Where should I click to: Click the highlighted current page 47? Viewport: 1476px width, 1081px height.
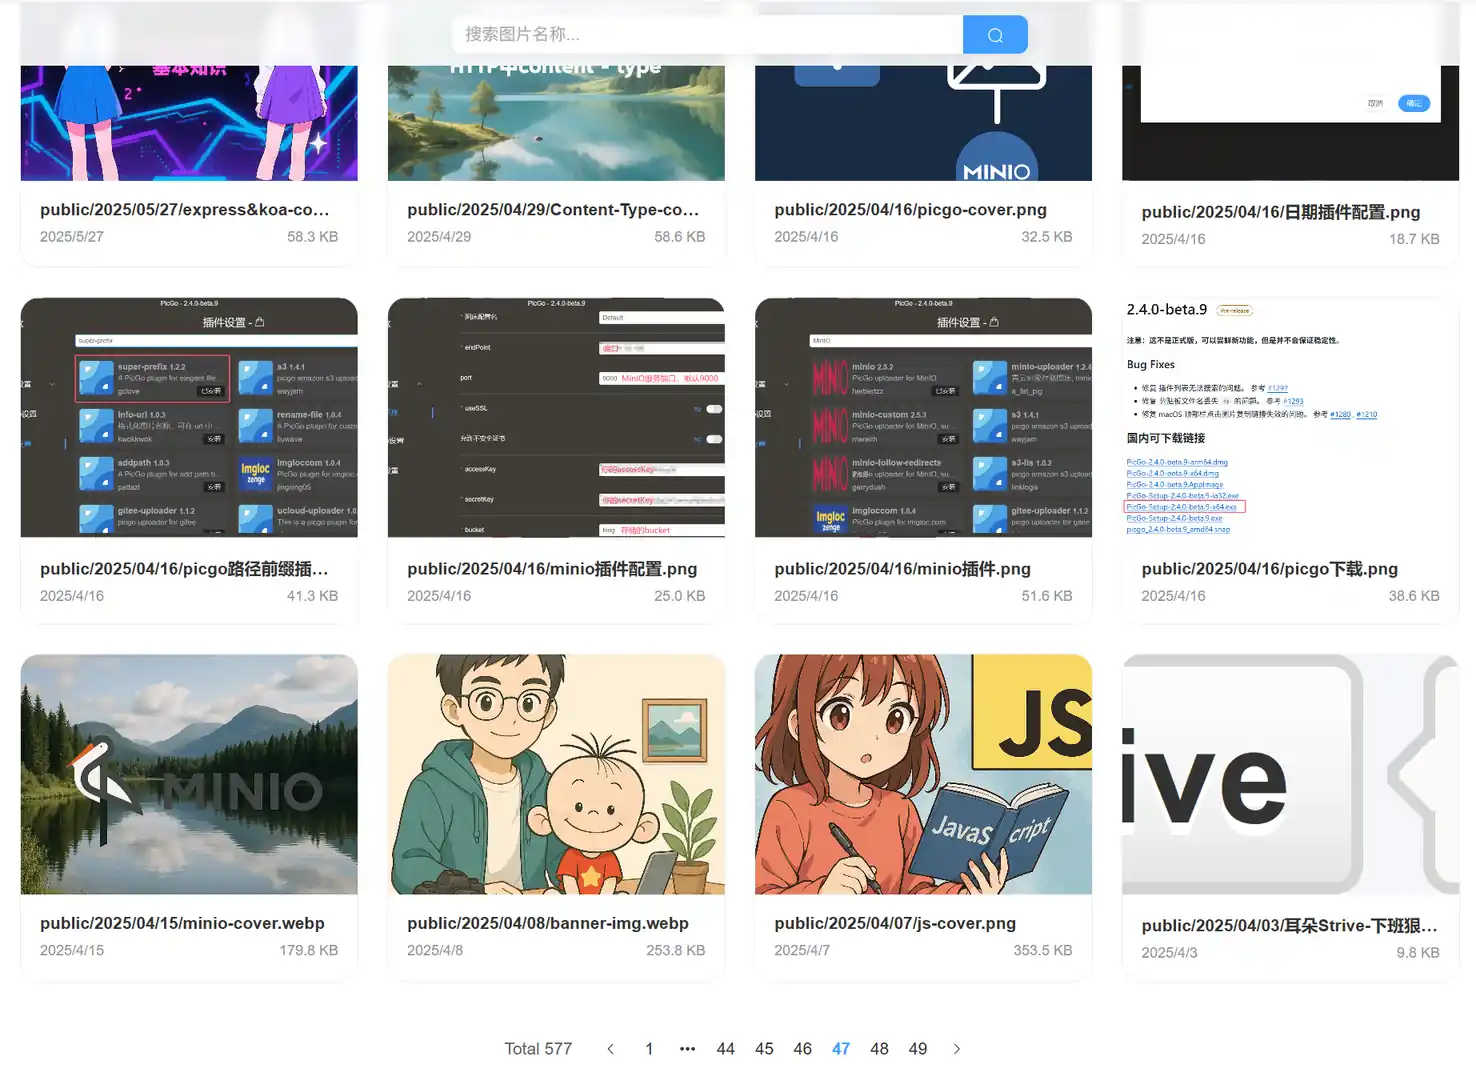point(841,1048)
